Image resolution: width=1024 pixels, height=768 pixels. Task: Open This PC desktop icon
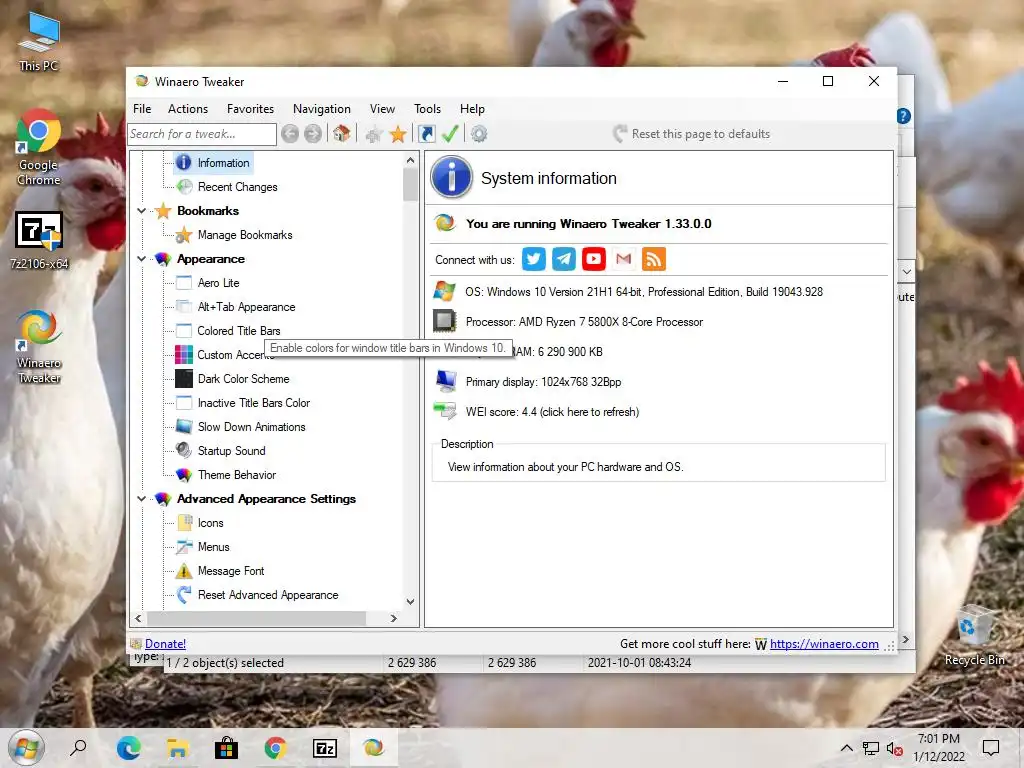39,42
